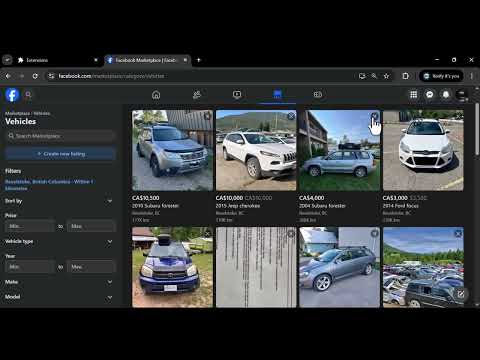Screen dimensions: 480x360
Task: Toggle save icon on the car lot photo
Action: click(x=458, y=233)
